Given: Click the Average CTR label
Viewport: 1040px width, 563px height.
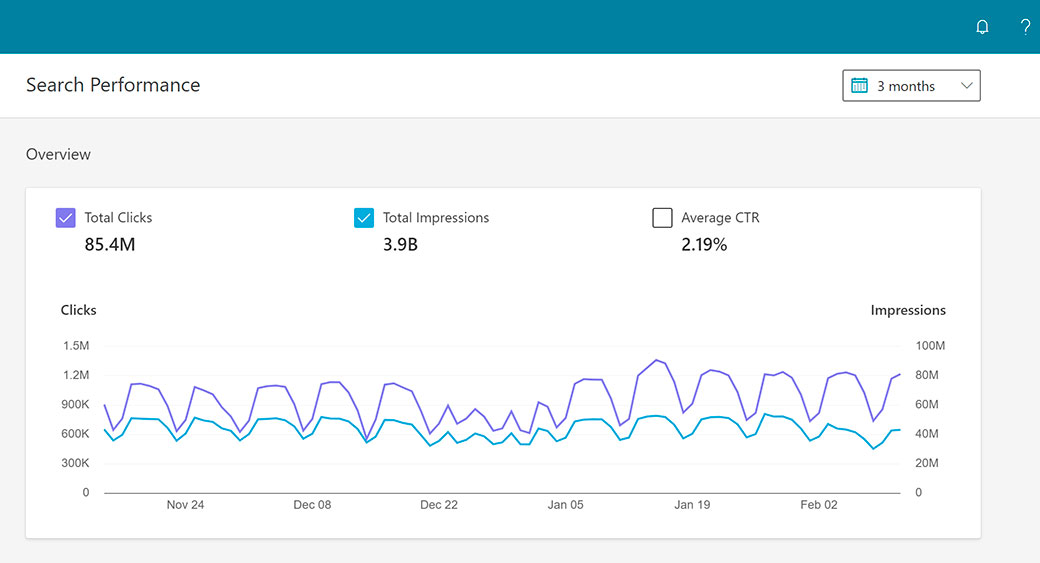Looking at the screenshot, I should click(x=720, y=217).
